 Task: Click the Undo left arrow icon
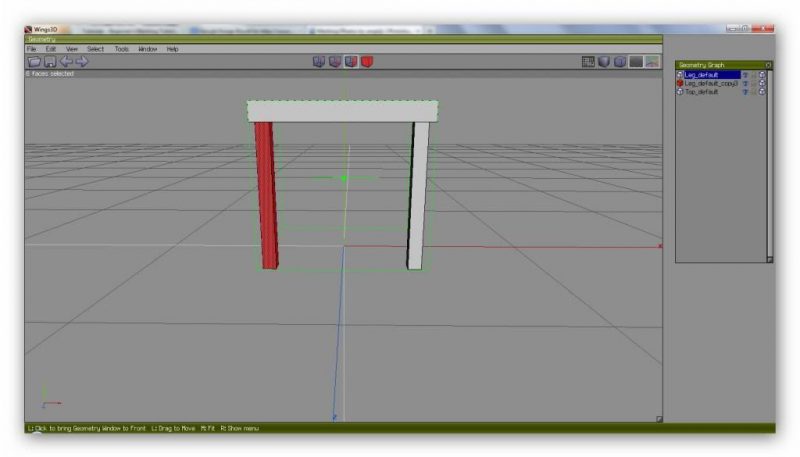coord(66,62)
